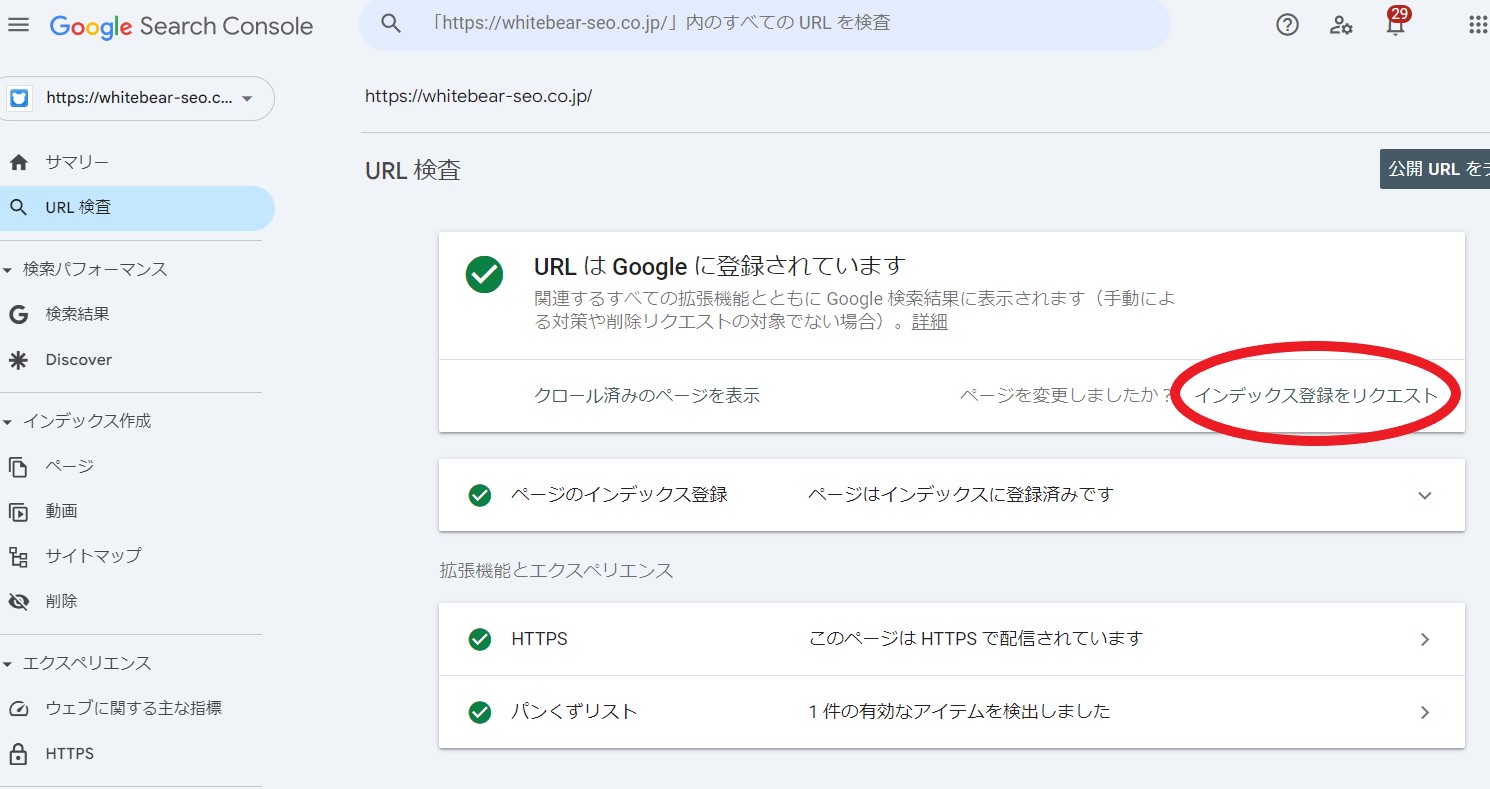Click the video icon beside 動画
The height and width of the screenshot is (789, 1490).
pos(18,512)
